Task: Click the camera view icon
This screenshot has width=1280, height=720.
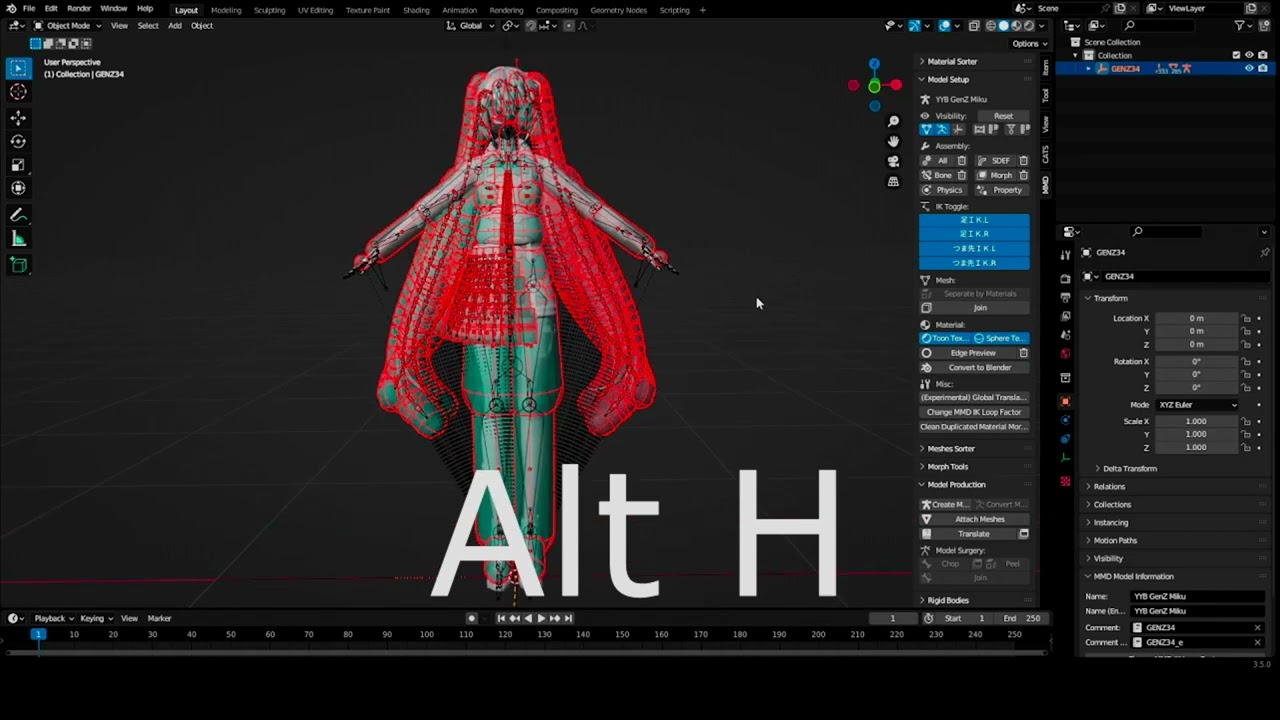Action: click(893, 161)
